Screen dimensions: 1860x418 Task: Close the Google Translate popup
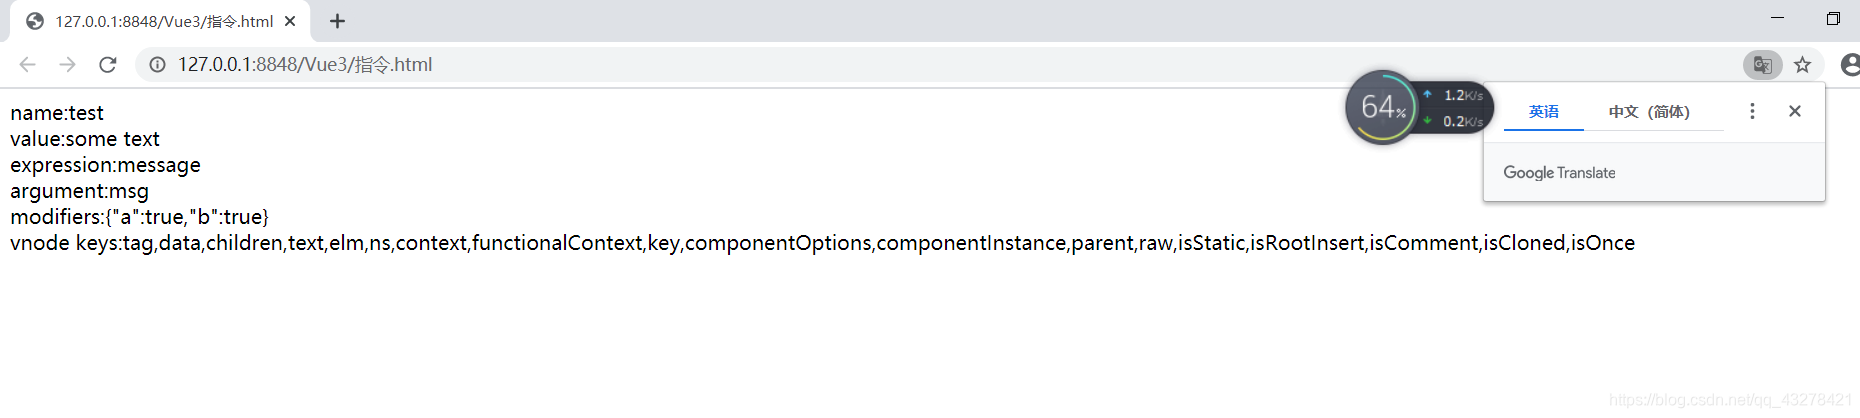coord(1795,111)
